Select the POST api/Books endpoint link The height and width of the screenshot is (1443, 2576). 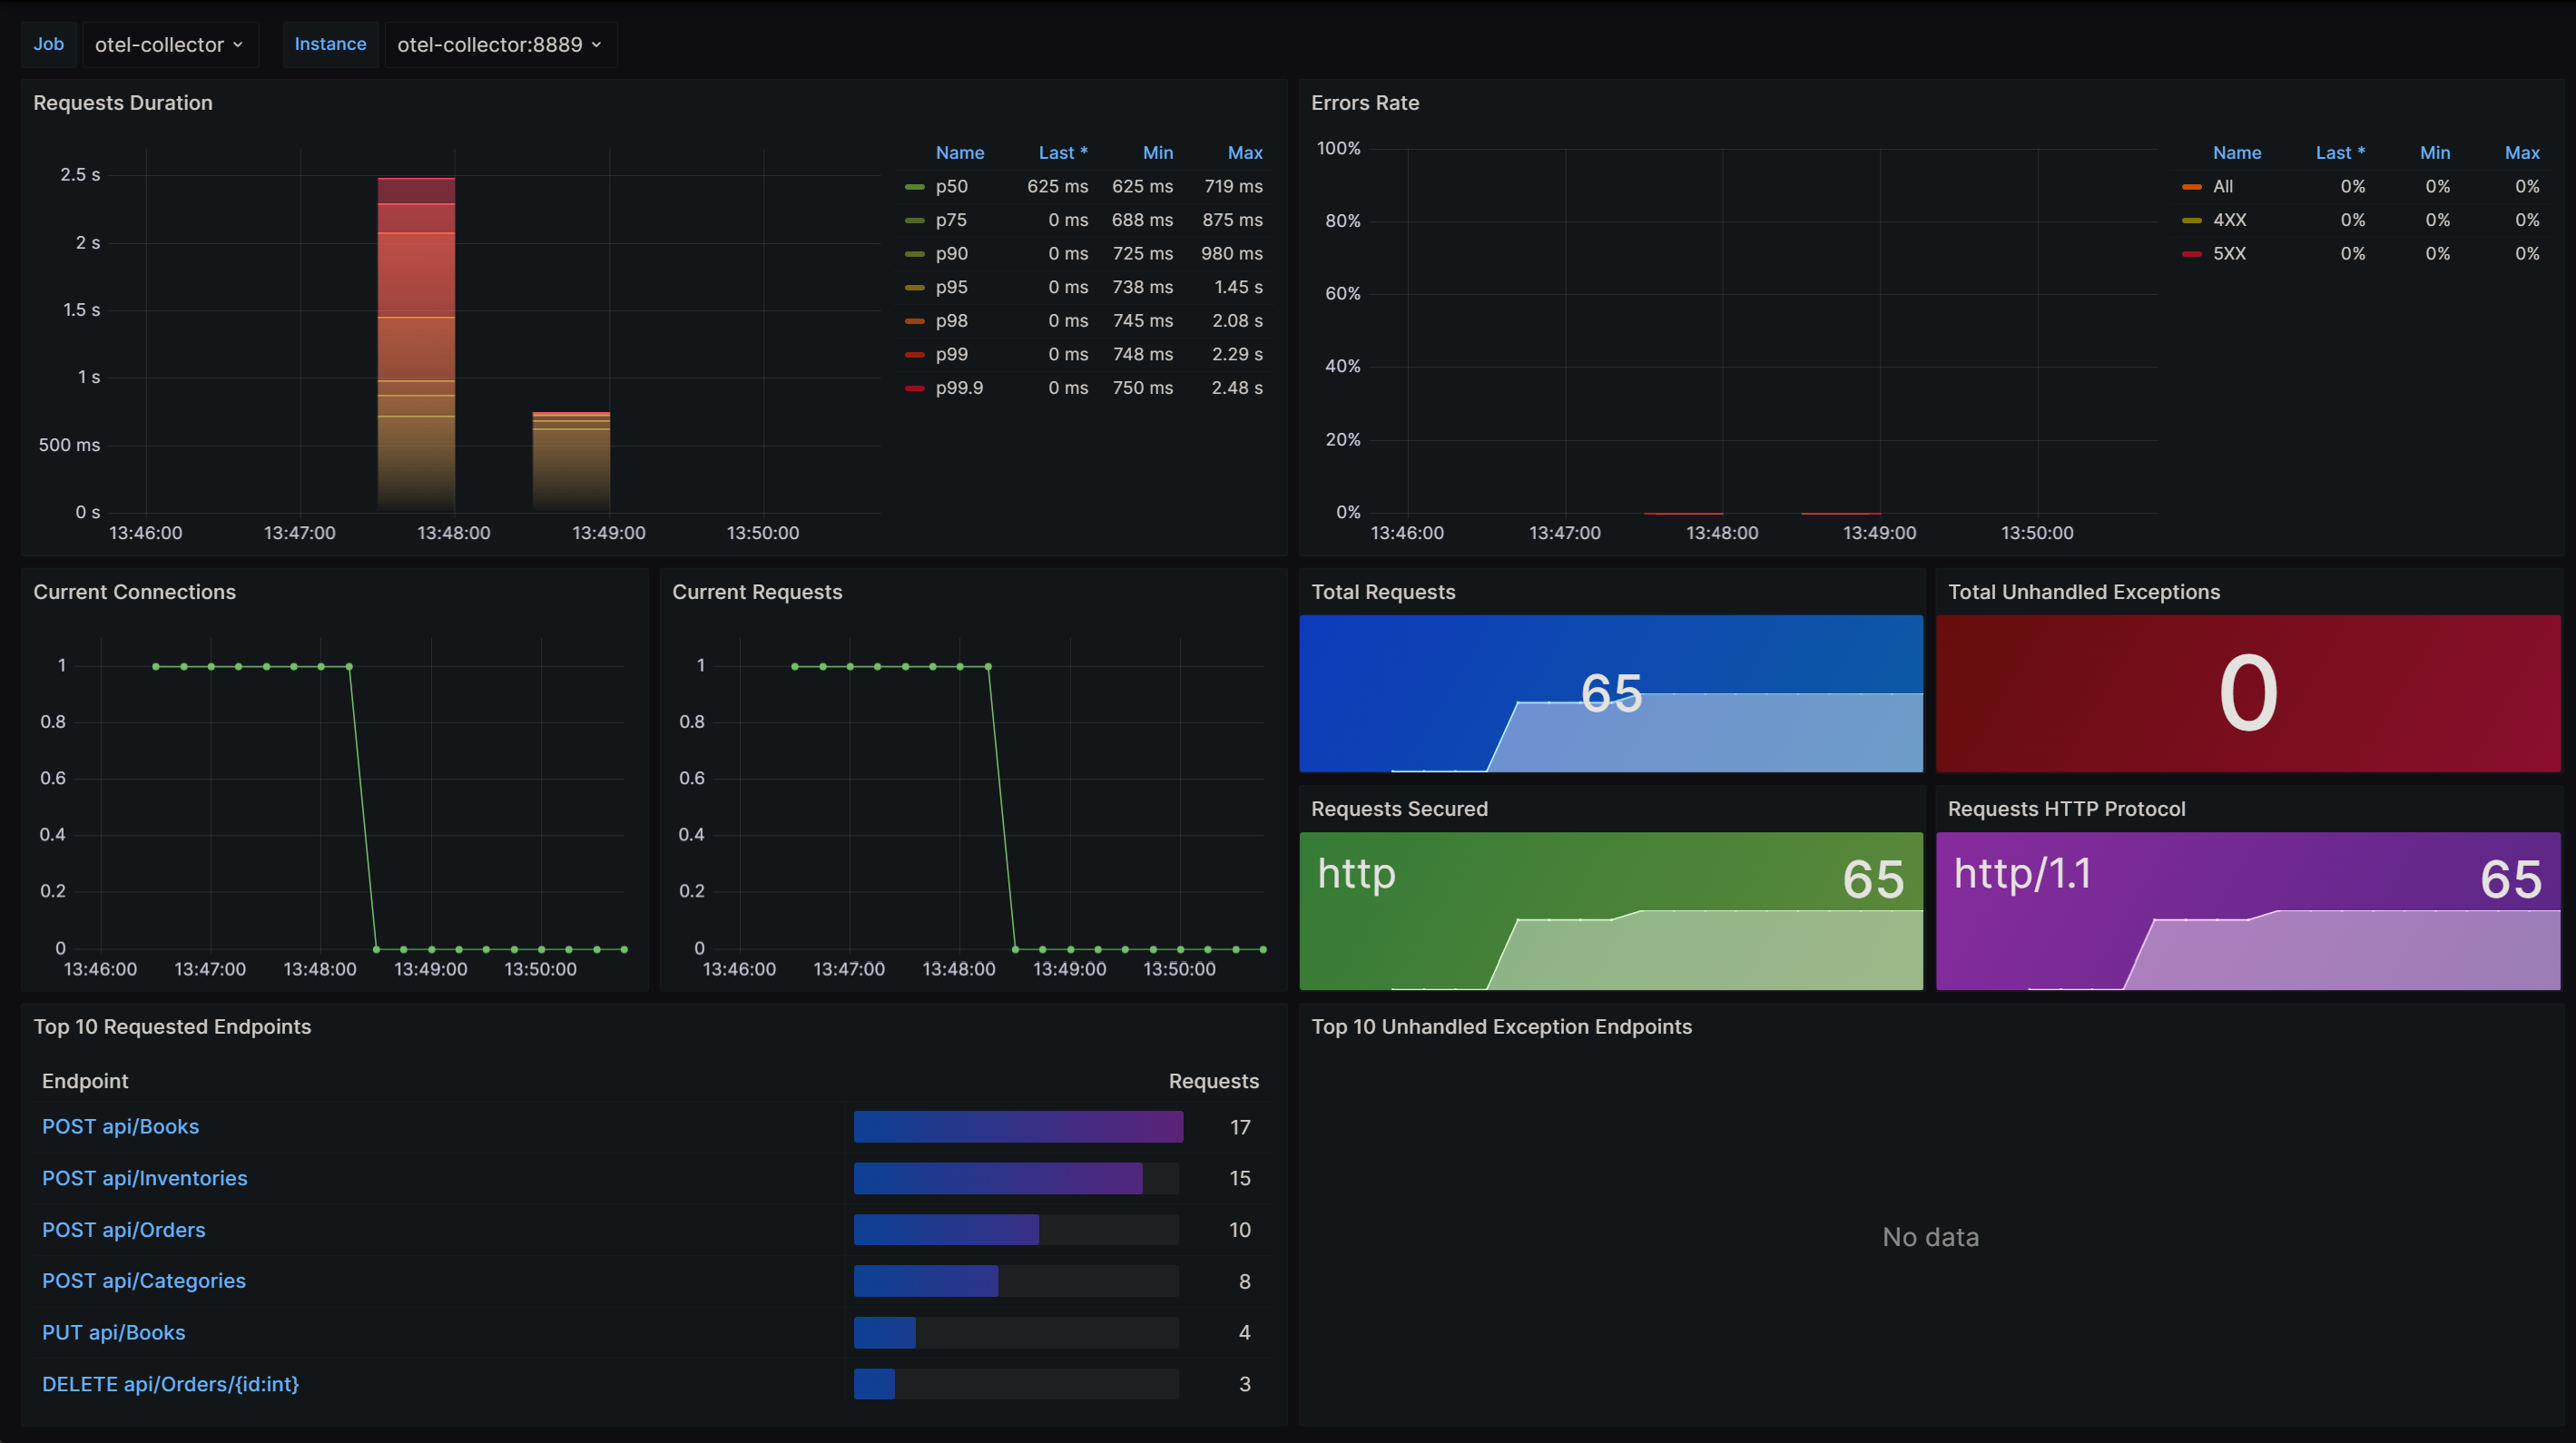[x=121, y=1124]
